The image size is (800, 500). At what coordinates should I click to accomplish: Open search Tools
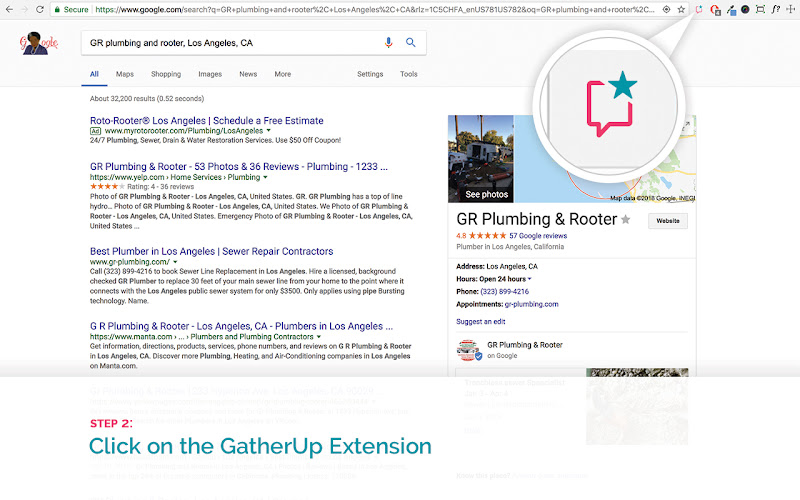pos(409,74)
